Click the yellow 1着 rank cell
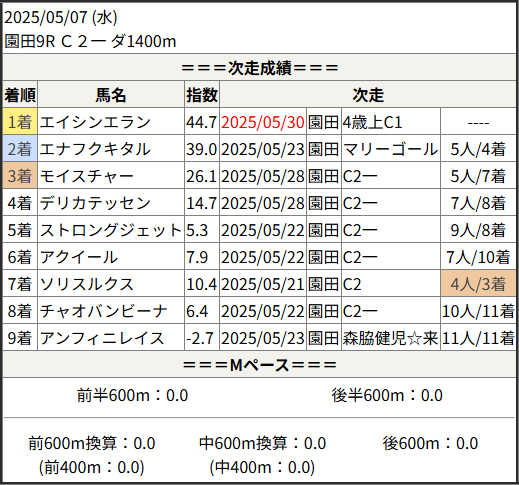The height and width of the screenshot is (485, 519). click(20, 121)
